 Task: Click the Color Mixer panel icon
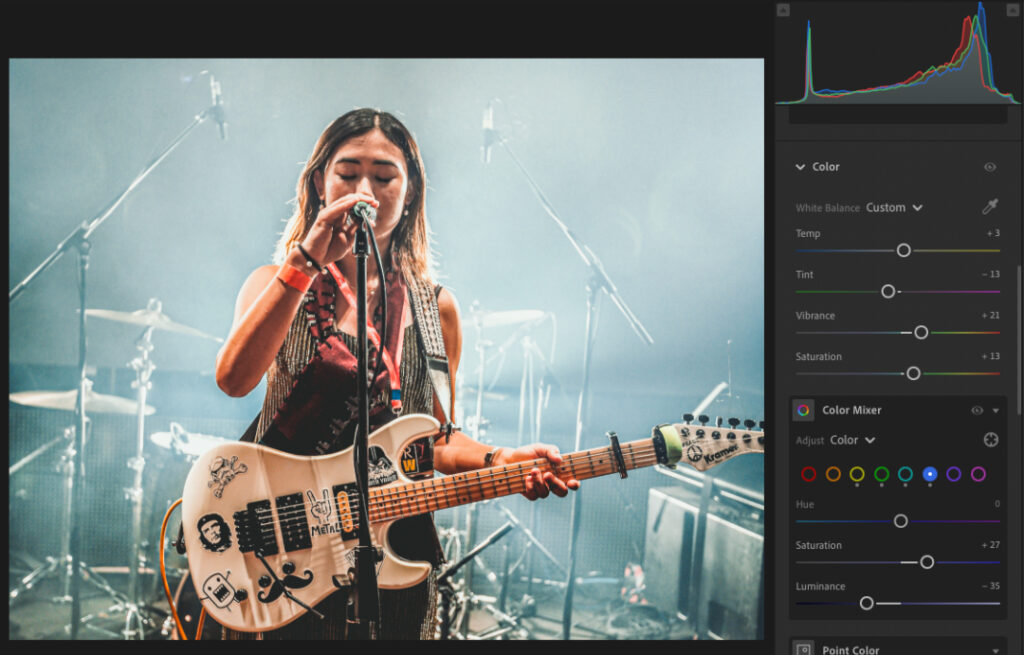click(x=802, y=410)
